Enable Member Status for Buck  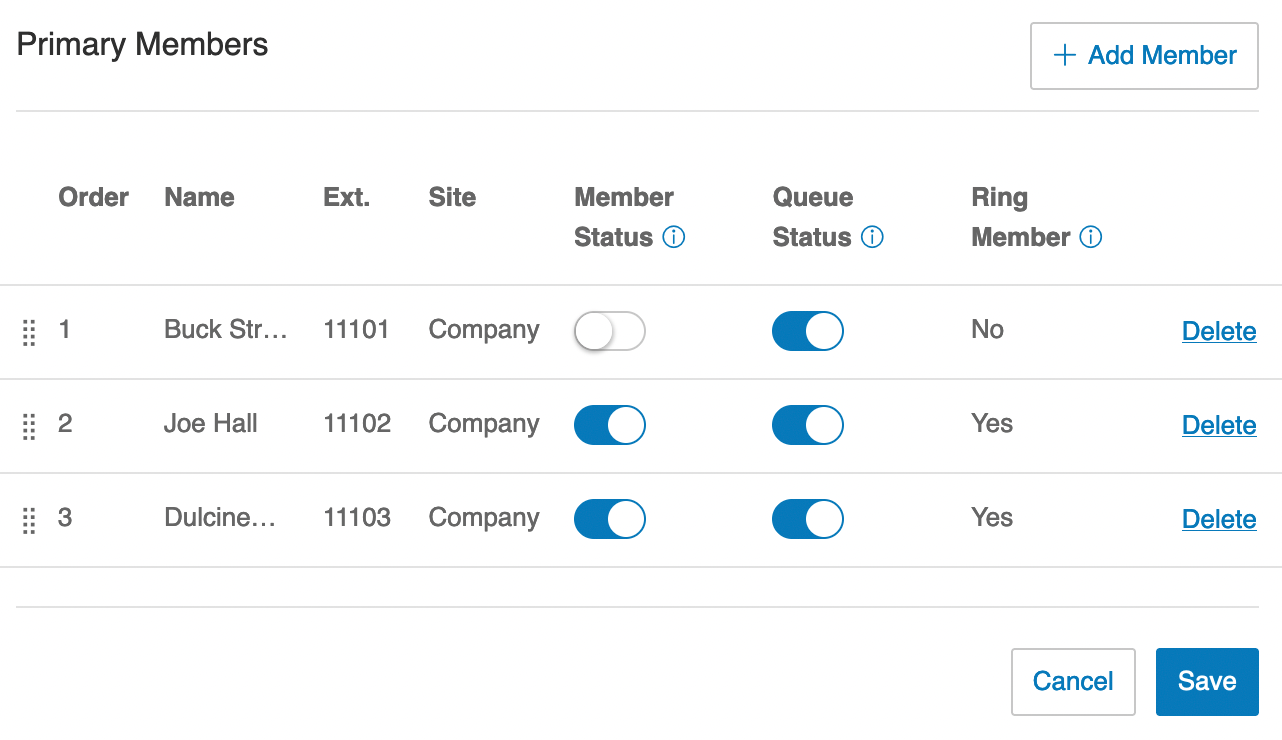click(x=610, y=332)
